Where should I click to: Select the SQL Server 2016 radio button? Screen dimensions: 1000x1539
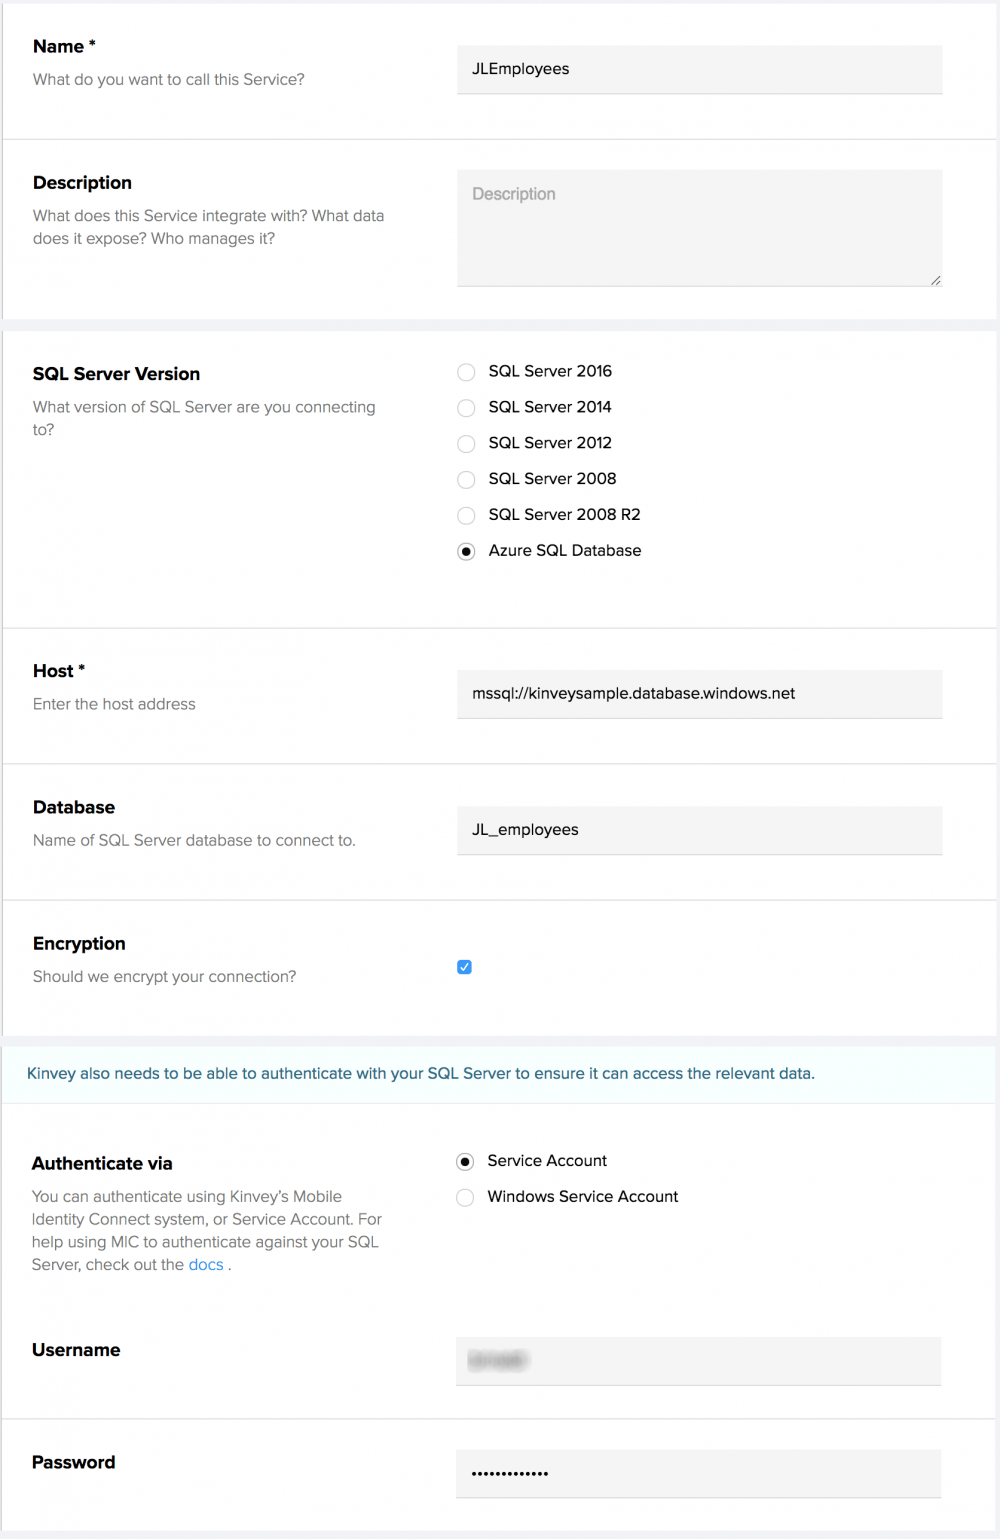466,372
